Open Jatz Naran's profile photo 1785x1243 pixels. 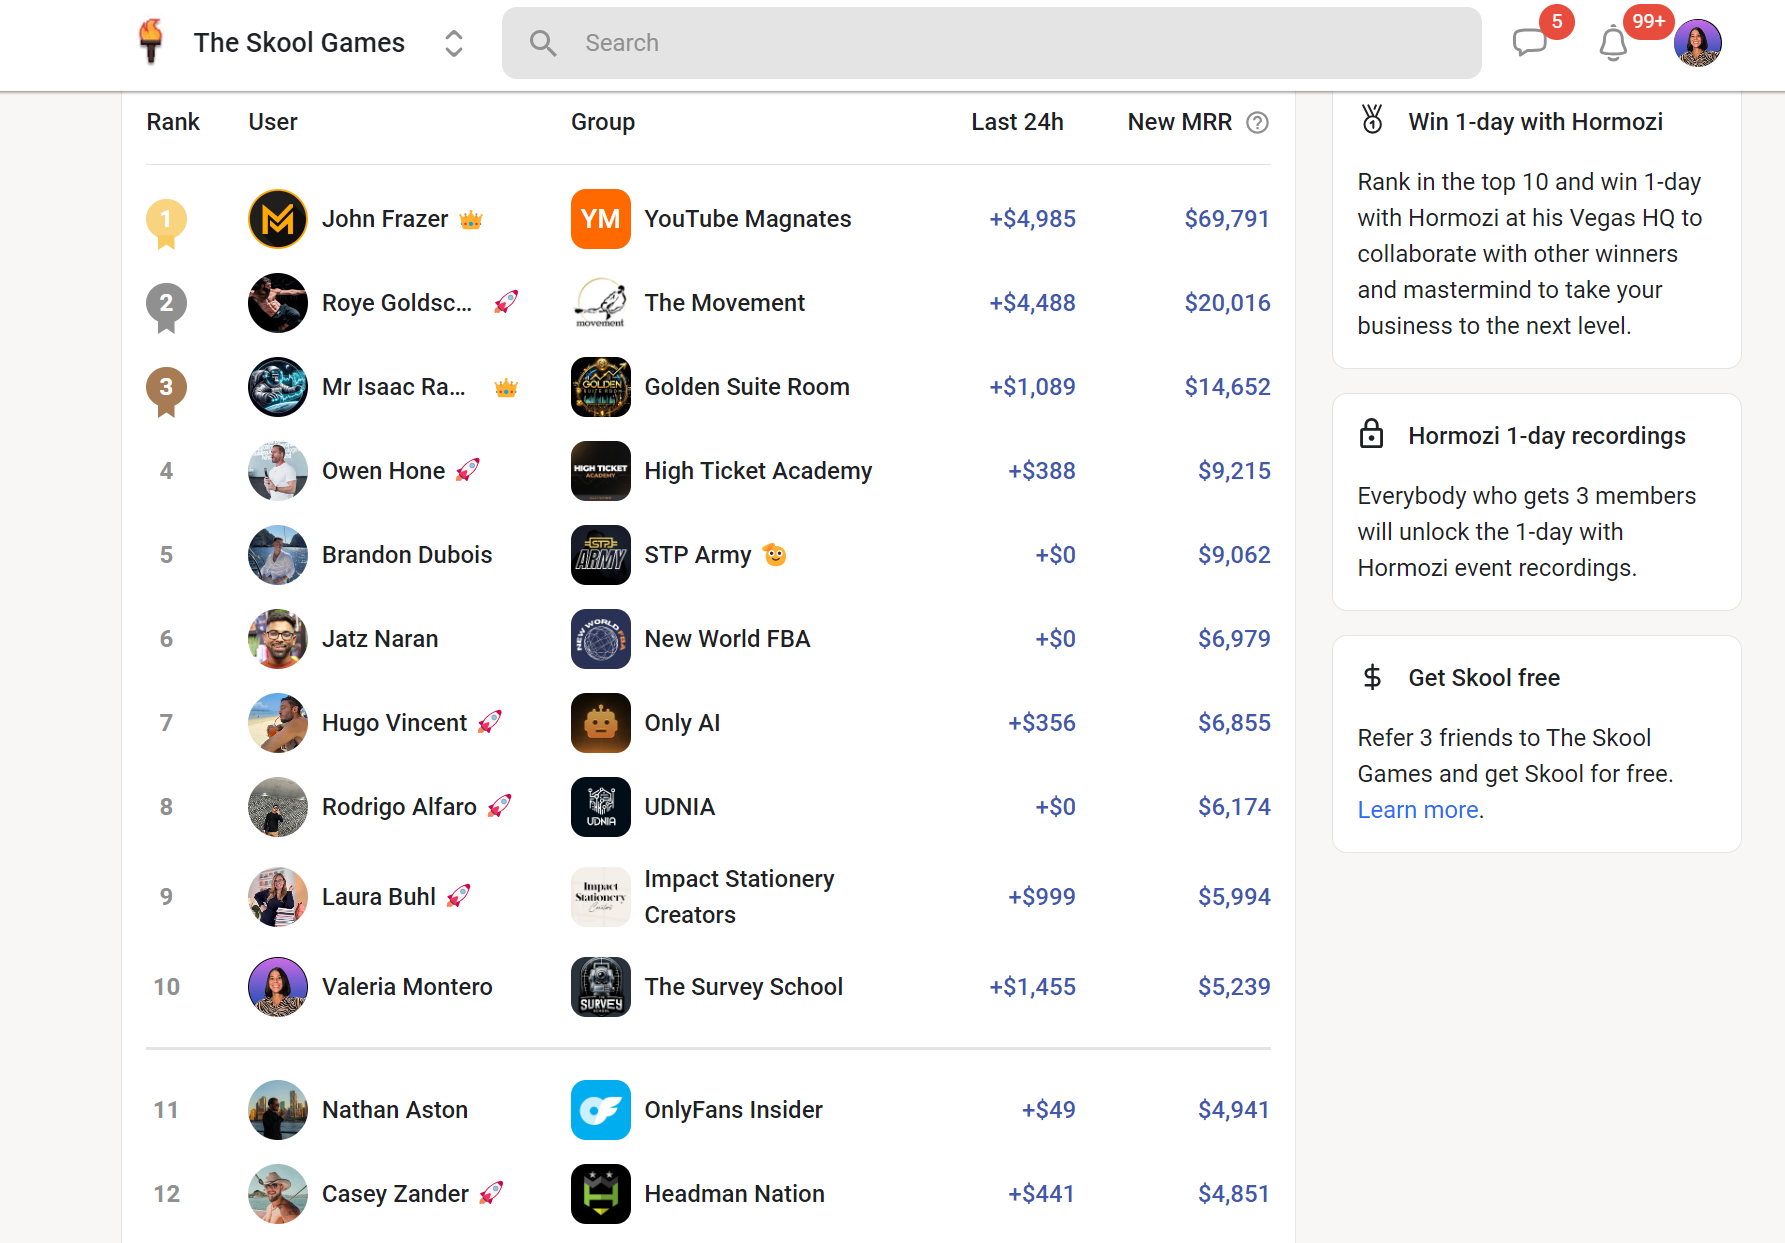(278, 639)
